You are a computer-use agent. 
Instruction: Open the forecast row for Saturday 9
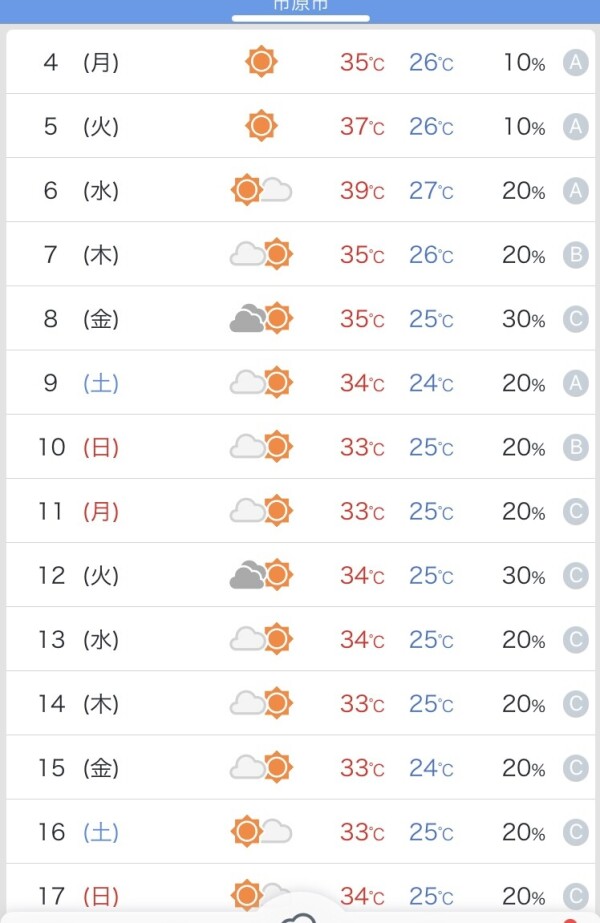click(x=300, y=383)
